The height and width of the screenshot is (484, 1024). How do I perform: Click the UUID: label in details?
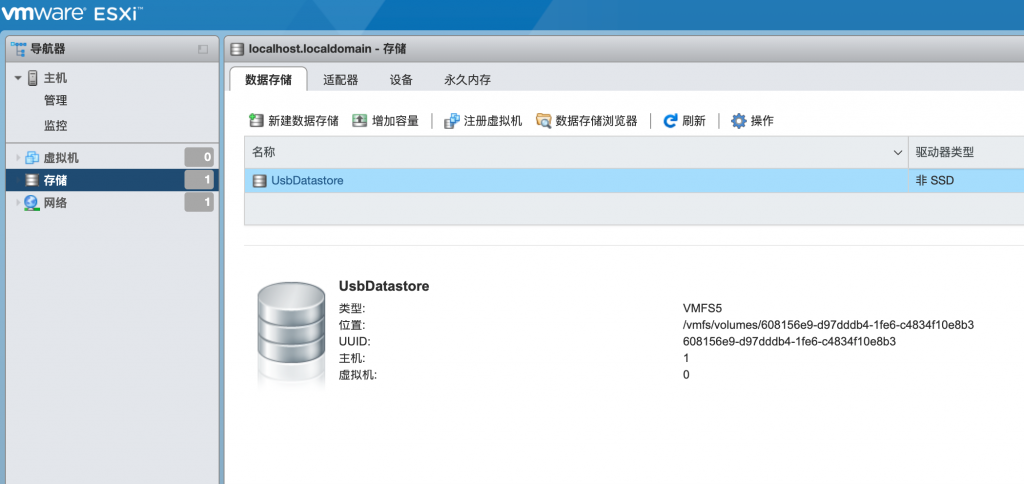[x=355, y=342]
